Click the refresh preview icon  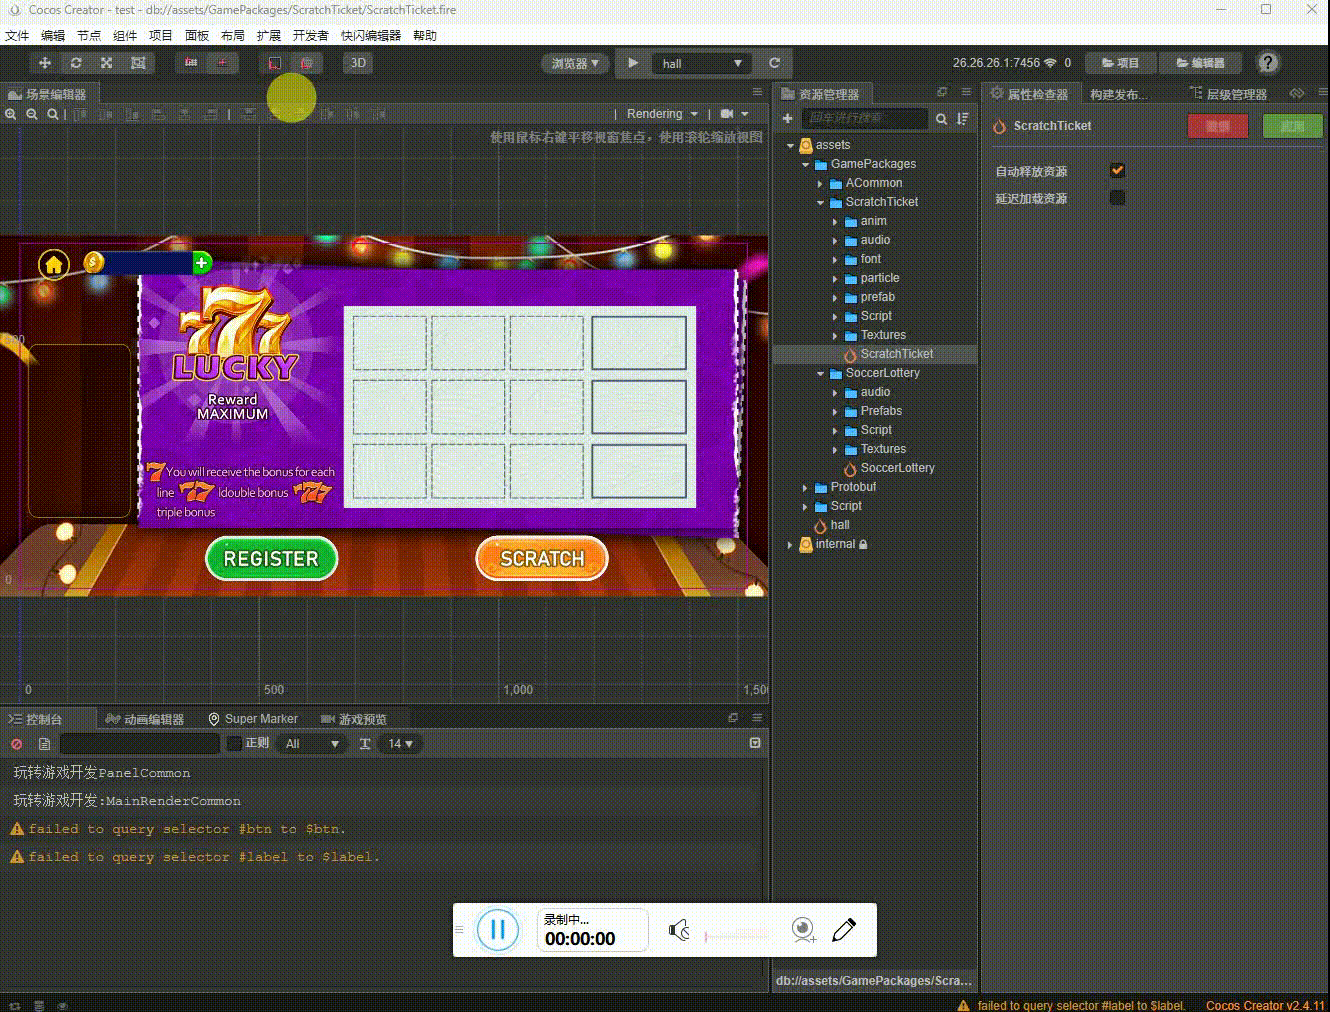click(x=774, y=63)
